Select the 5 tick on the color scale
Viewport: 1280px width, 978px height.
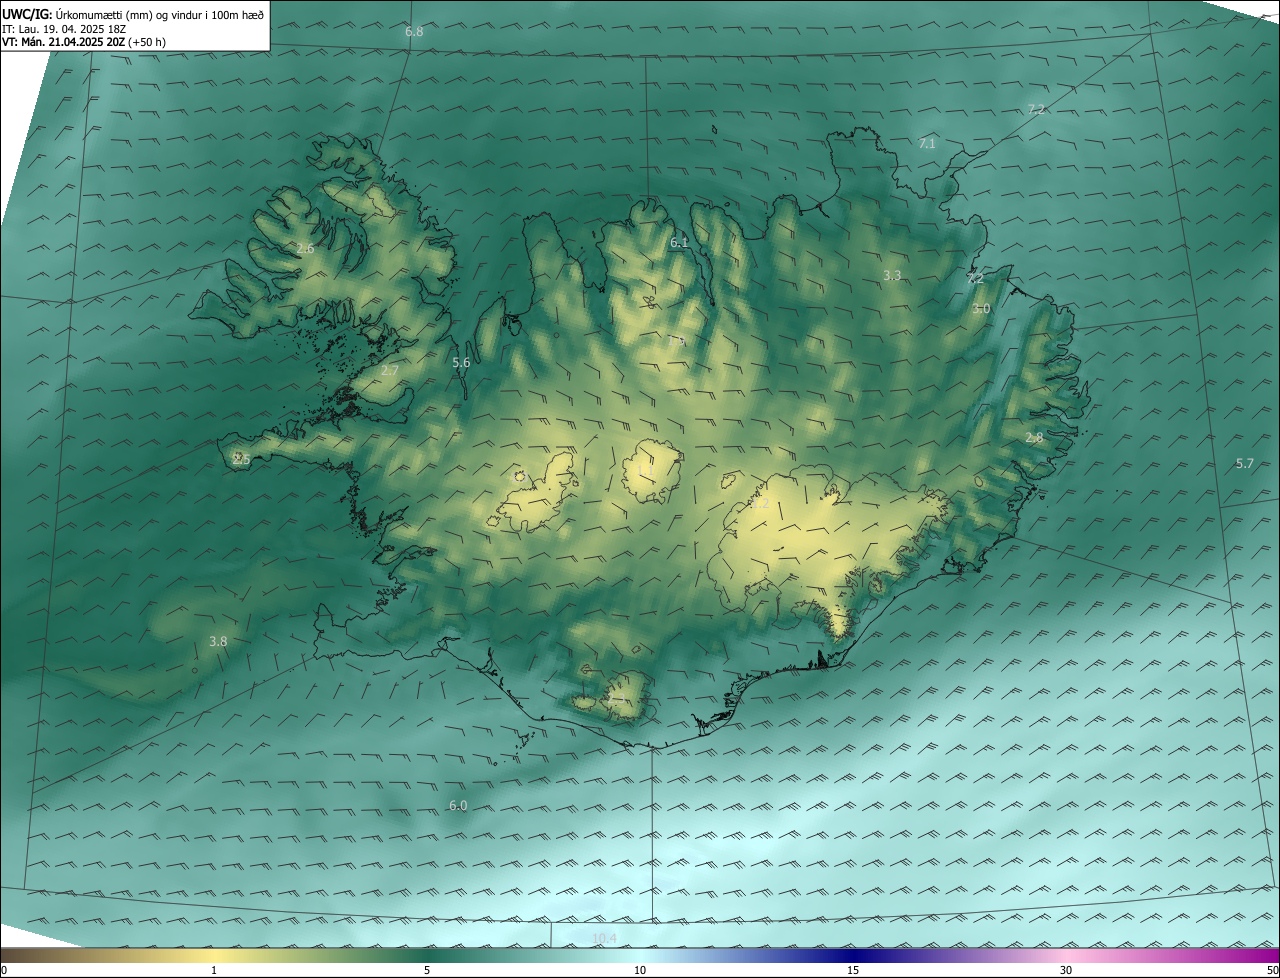(427, 971)
